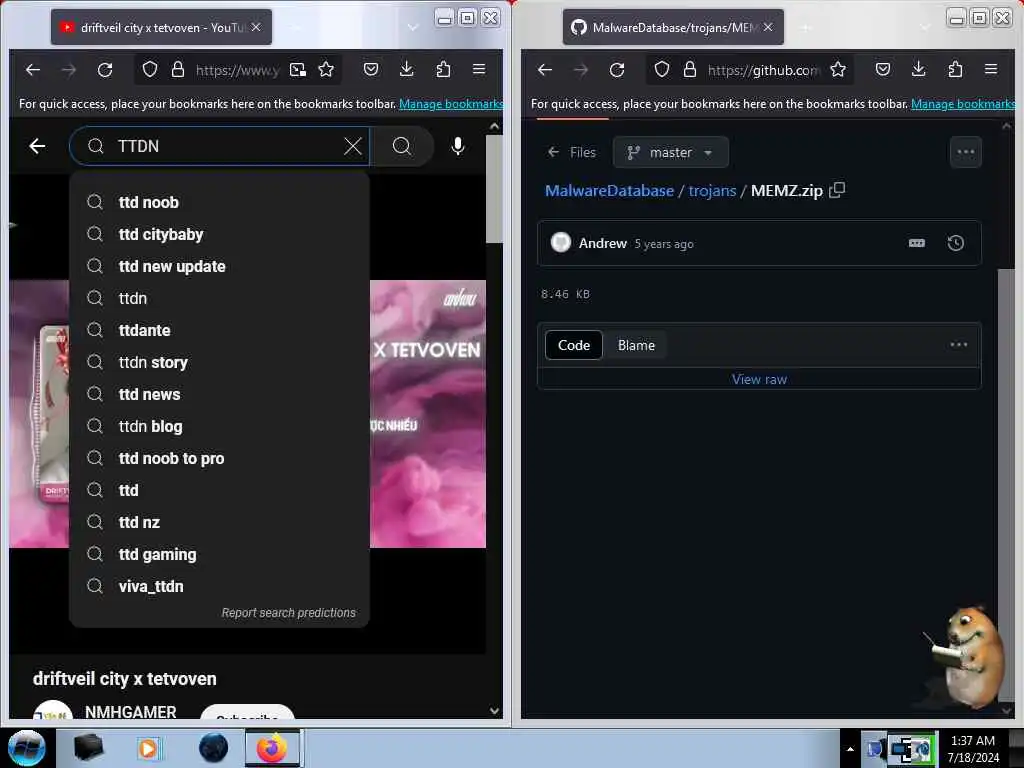Show hidden system tray icons arrow

(x=850, y=749)
